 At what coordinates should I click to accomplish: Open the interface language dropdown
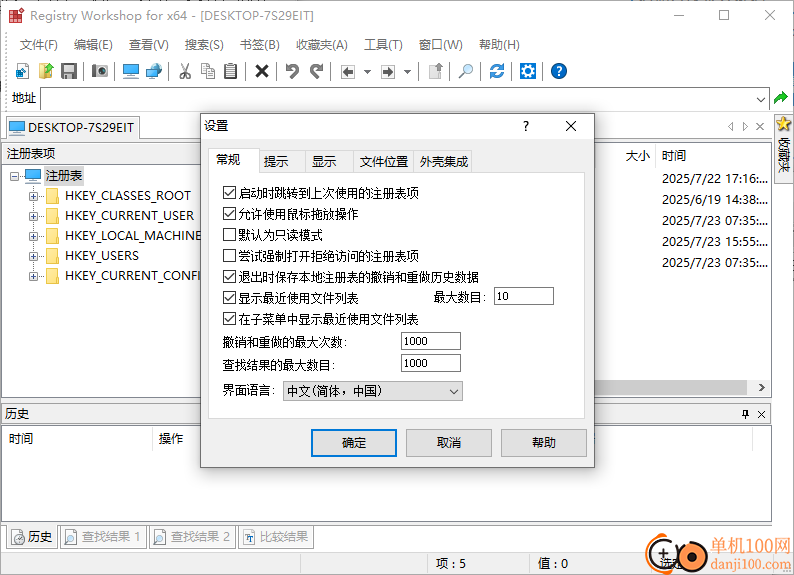[373, 391]
